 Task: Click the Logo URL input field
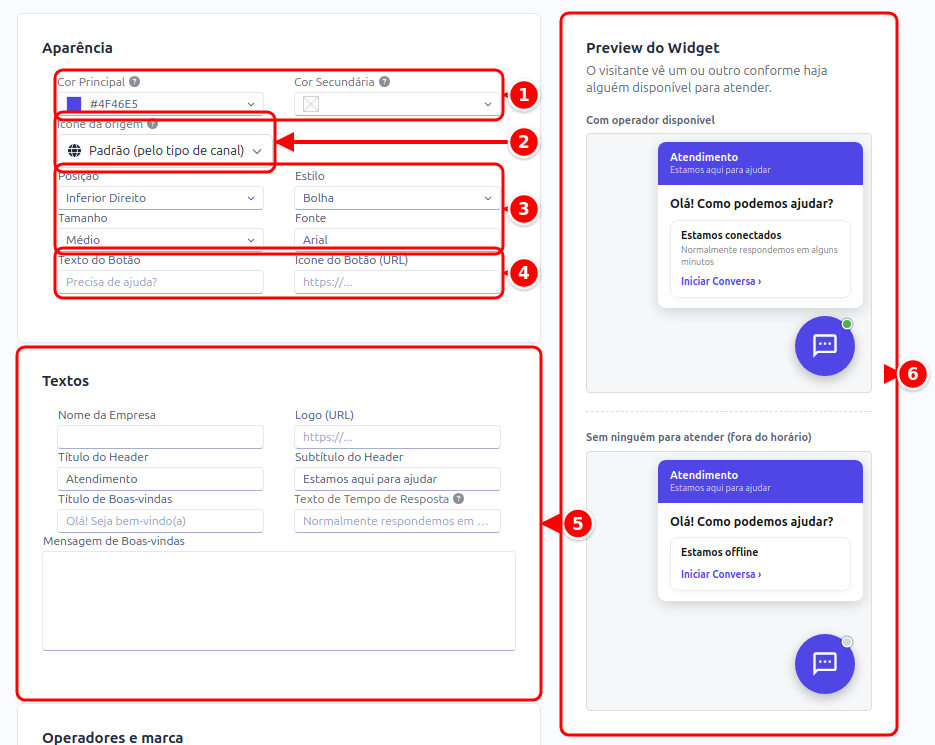(397, 437)
